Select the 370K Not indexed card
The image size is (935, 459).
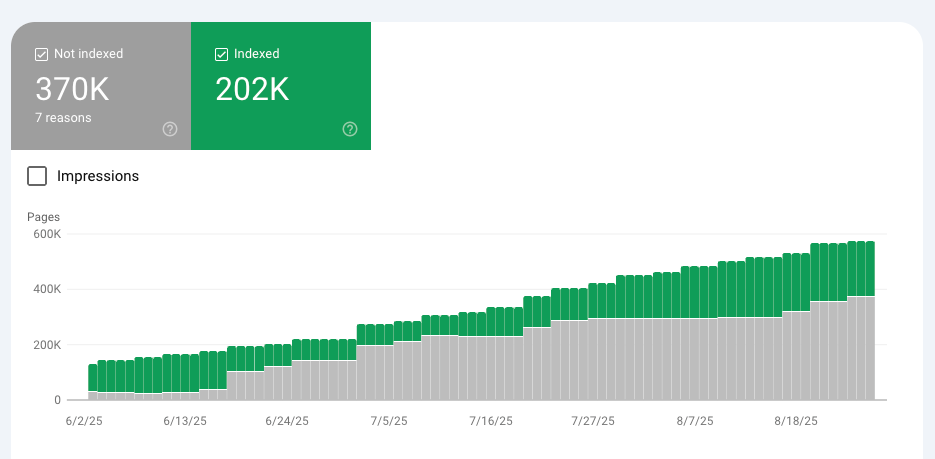(101, 86)
